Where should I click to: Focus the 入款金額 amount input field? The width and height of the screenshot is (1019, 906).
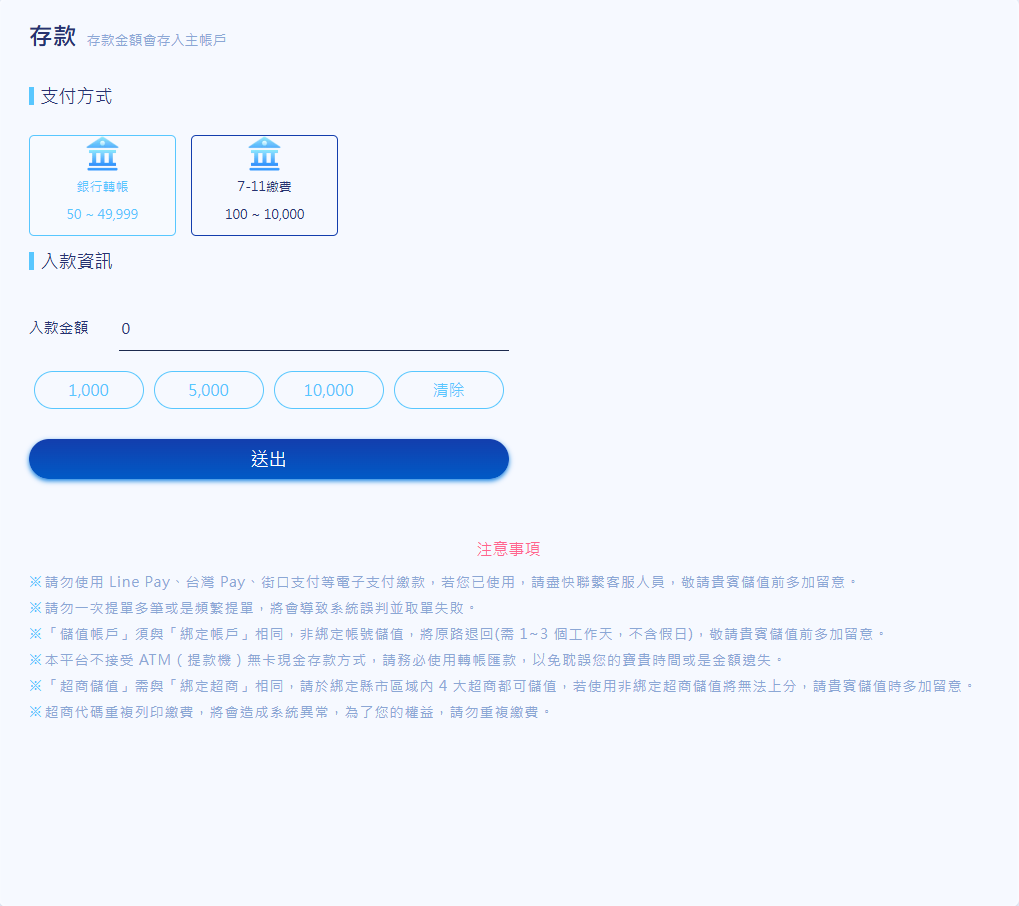(x=313, y=329)
